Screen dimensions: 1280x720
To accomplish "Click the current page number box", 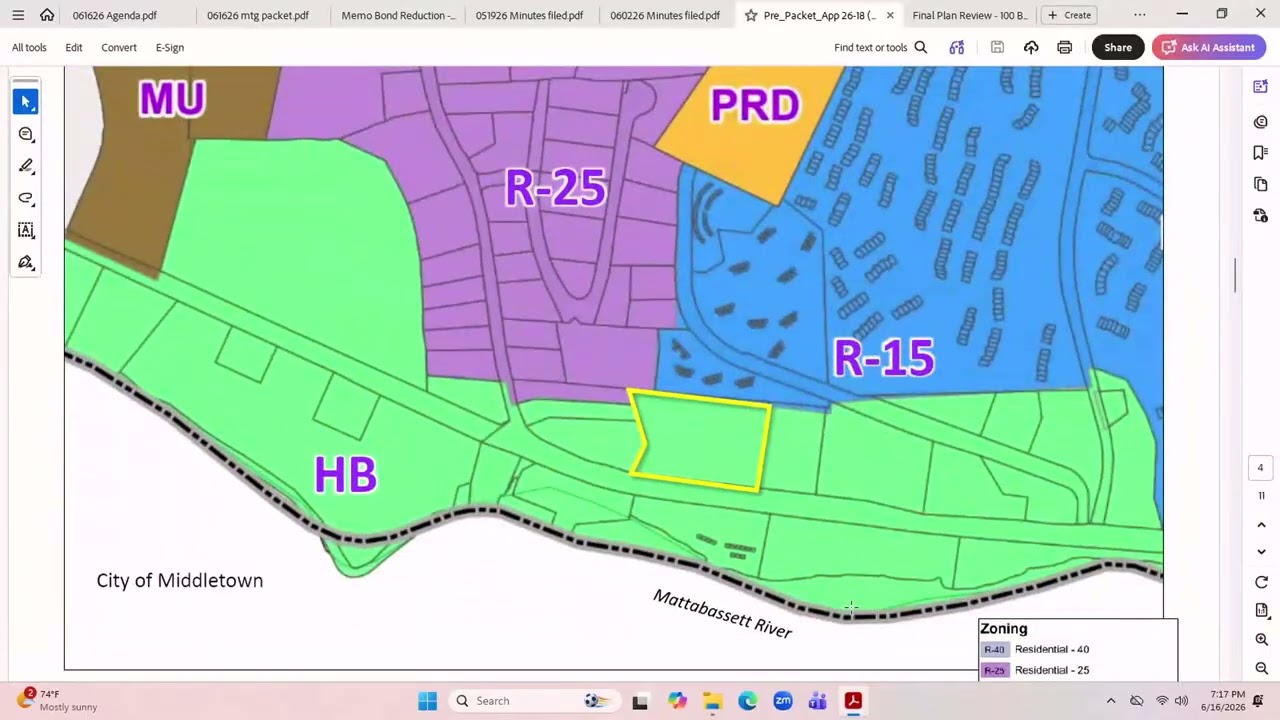I will pyautogui.click(x=1260, y=468).
